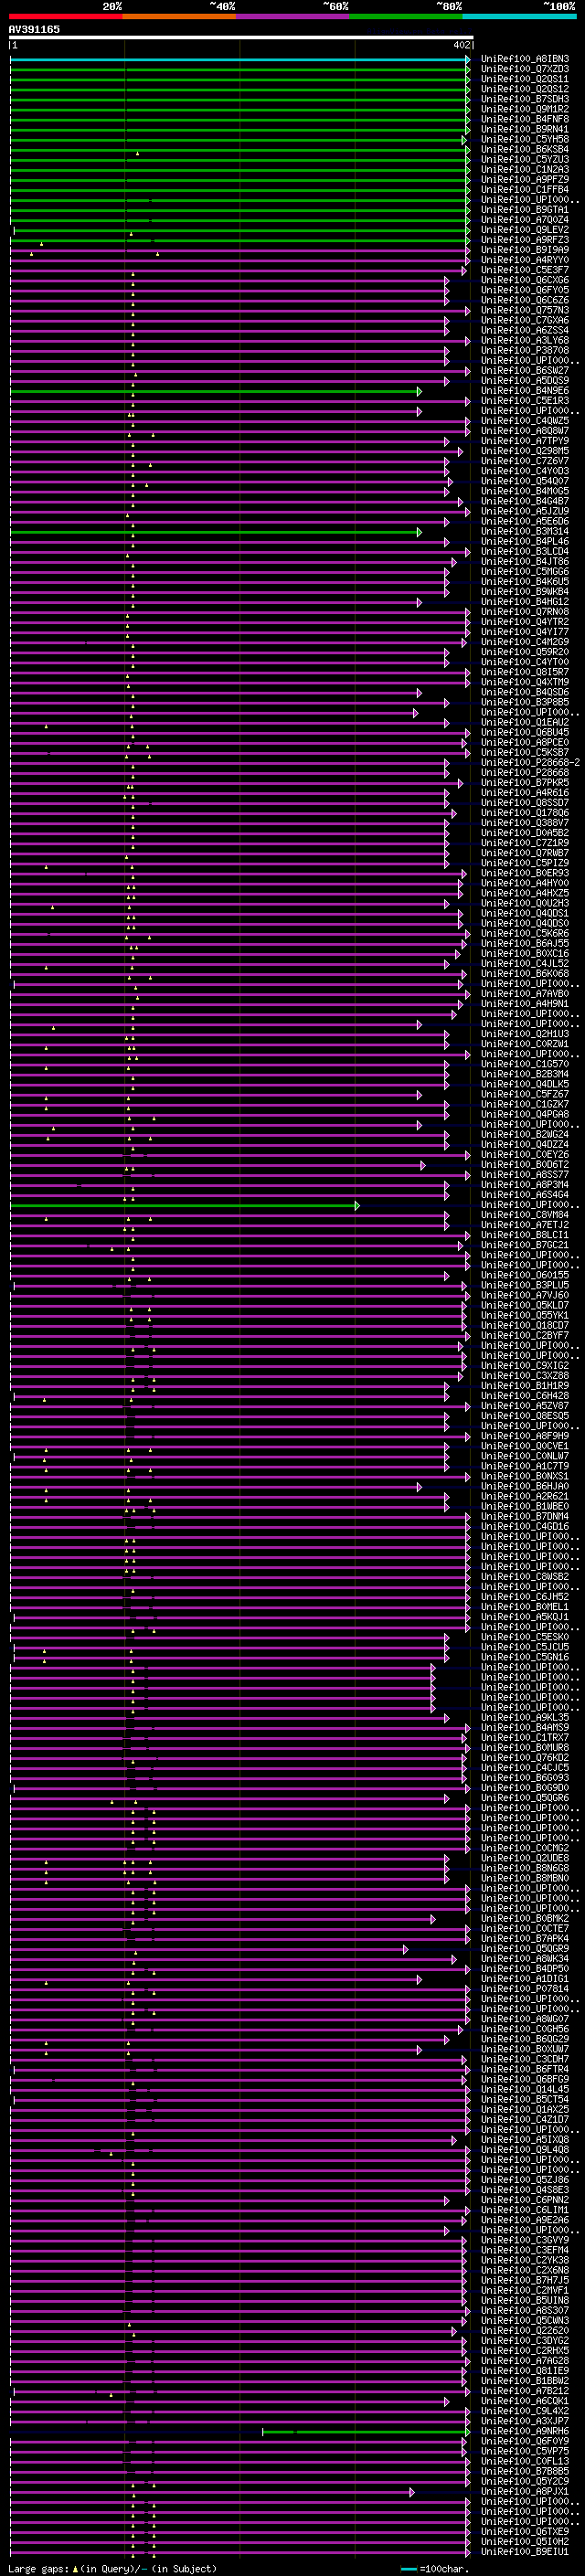Click the green alignment bar of UniRef100_B3M314
This screenshot has width=585, height=2576.
coord(216,532)
